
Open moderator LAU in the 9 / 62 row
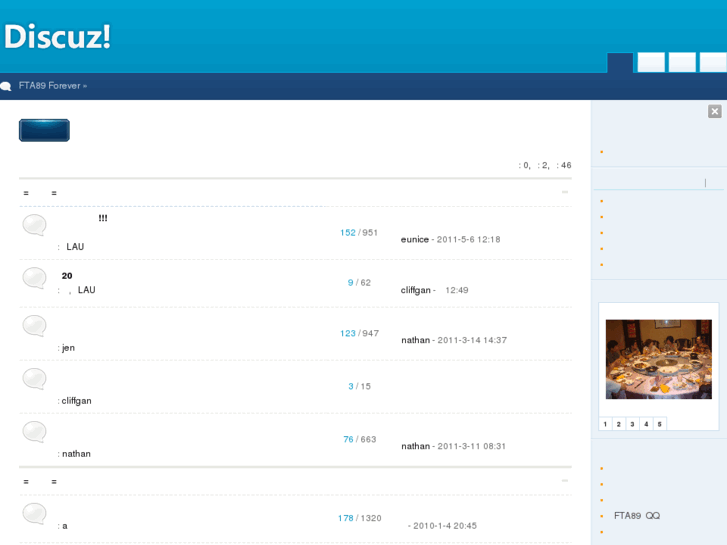pyautogui.click(x=87, y=290)
